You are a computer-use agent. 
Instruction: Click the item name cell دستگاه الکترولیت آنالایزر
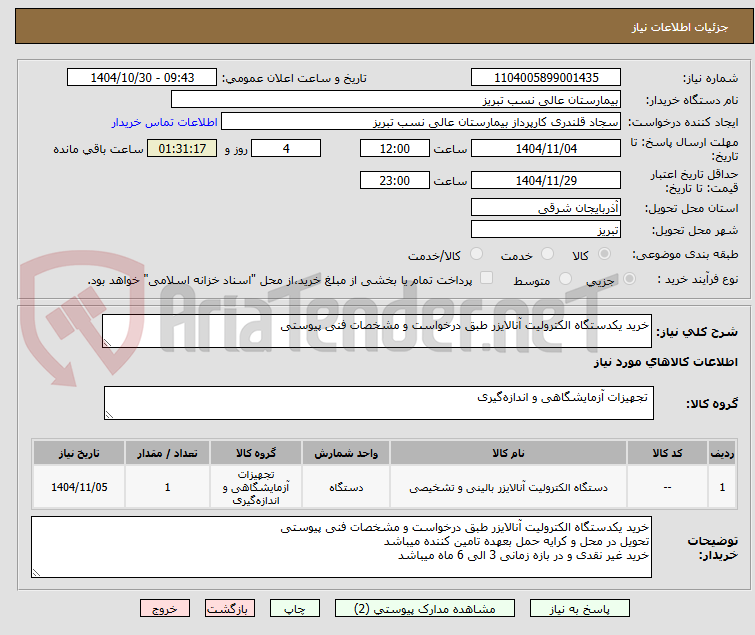point(508,487)
